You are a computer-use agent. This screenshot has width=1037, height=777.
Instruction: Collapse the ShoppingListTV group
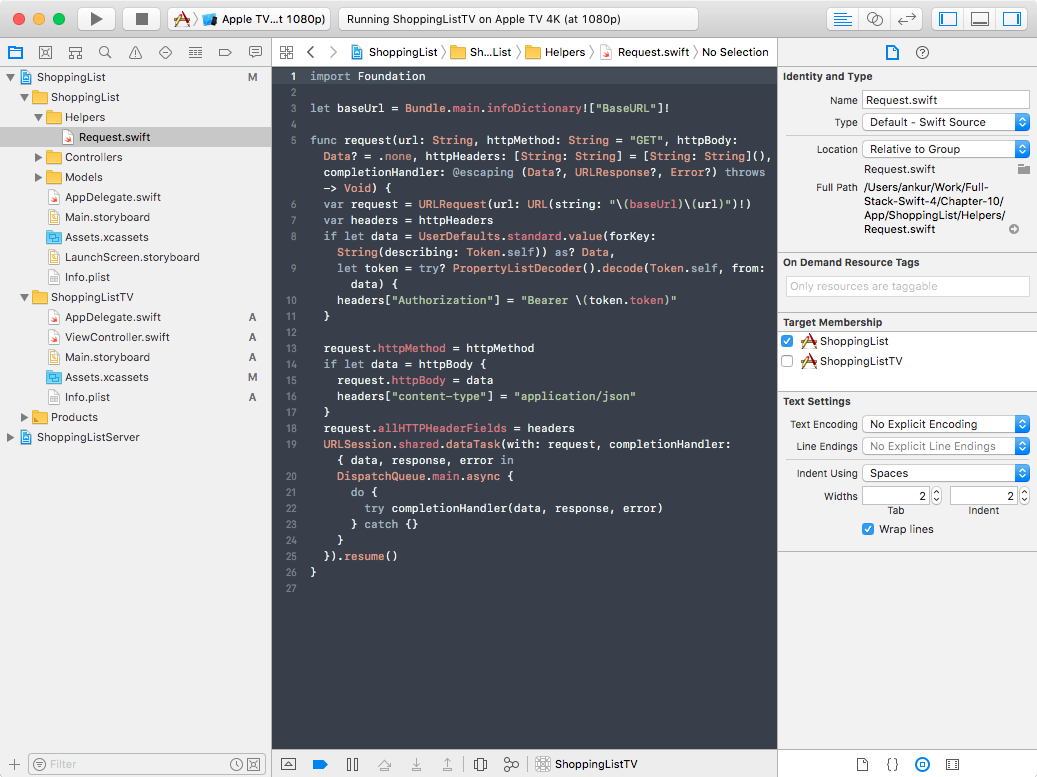(x=24, y=298)
